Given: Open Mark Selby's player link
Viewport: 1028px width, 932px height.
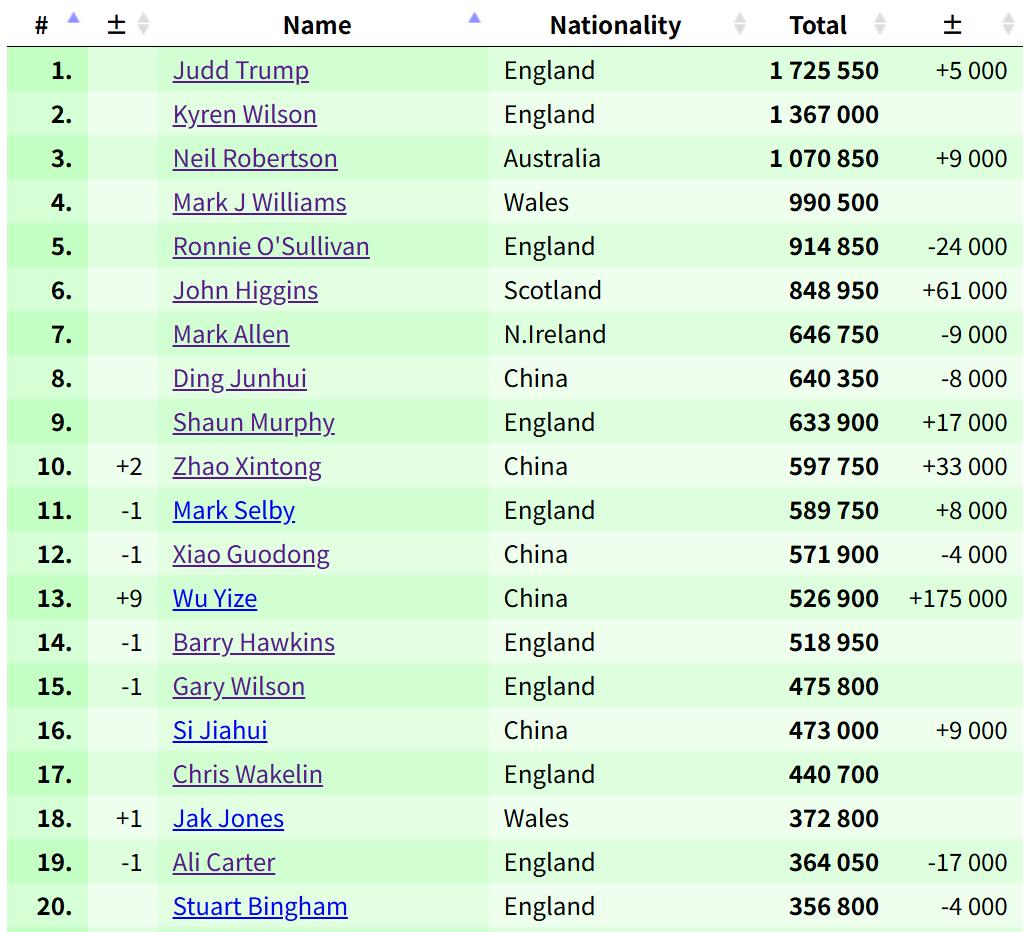Looking at the screenshot, I should click(234, 511).
